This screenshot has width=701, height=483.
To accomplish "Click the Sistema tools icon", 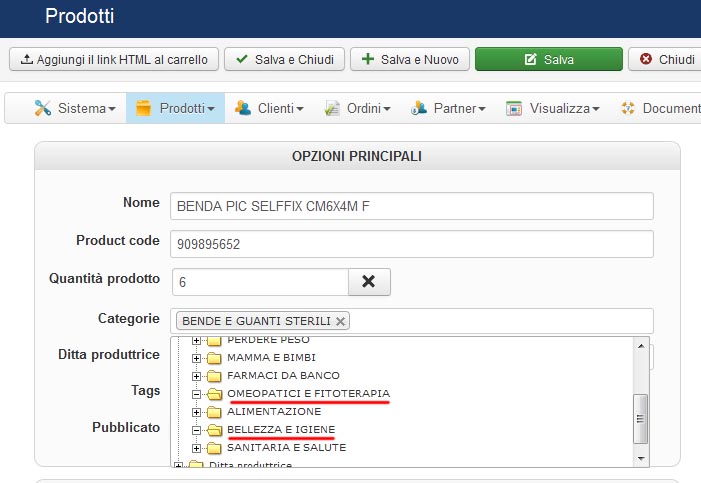I will 43,108.
